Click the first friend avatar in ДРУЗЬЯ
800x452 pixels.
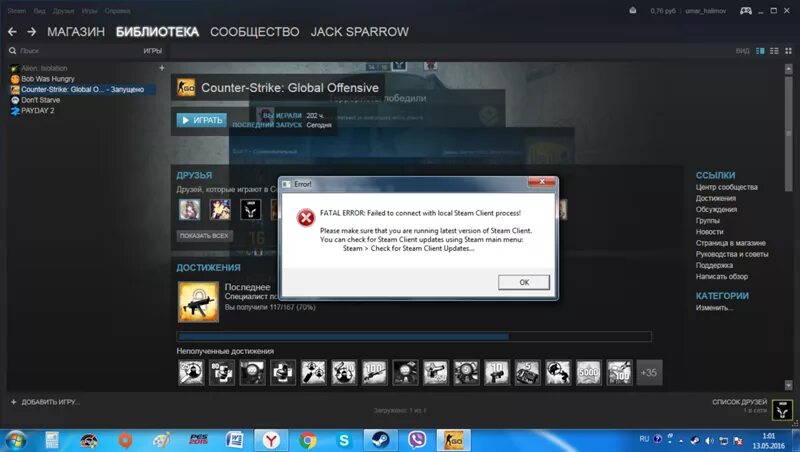coord(189,210)
